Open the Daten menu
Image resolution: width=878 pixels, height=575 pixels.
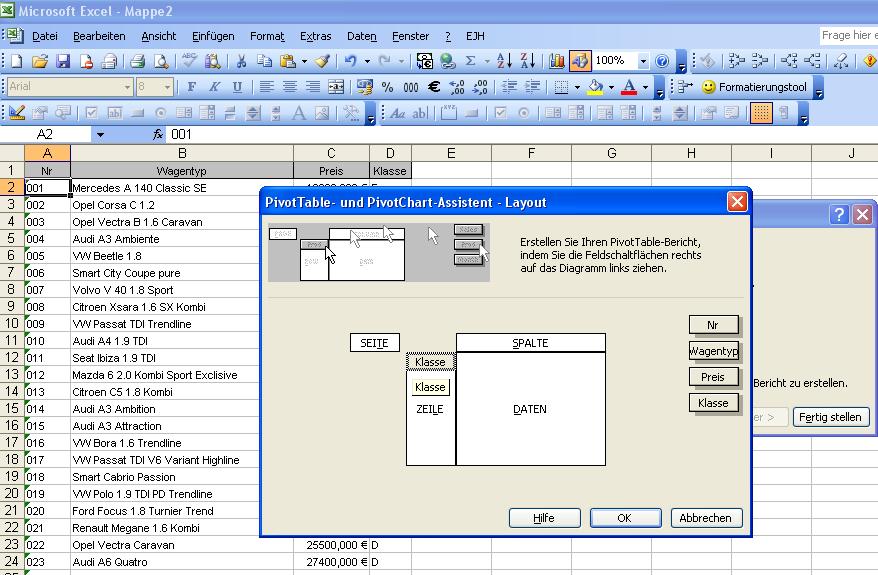361,36
